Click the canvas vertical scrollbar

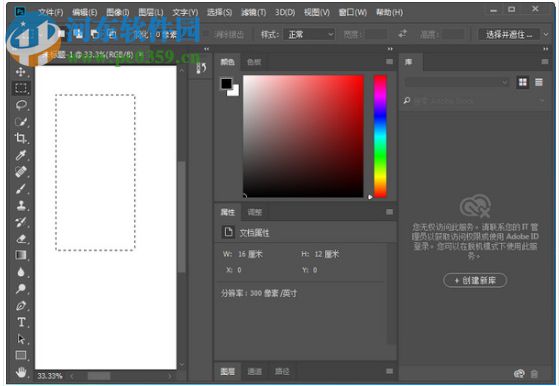[181, 217]
